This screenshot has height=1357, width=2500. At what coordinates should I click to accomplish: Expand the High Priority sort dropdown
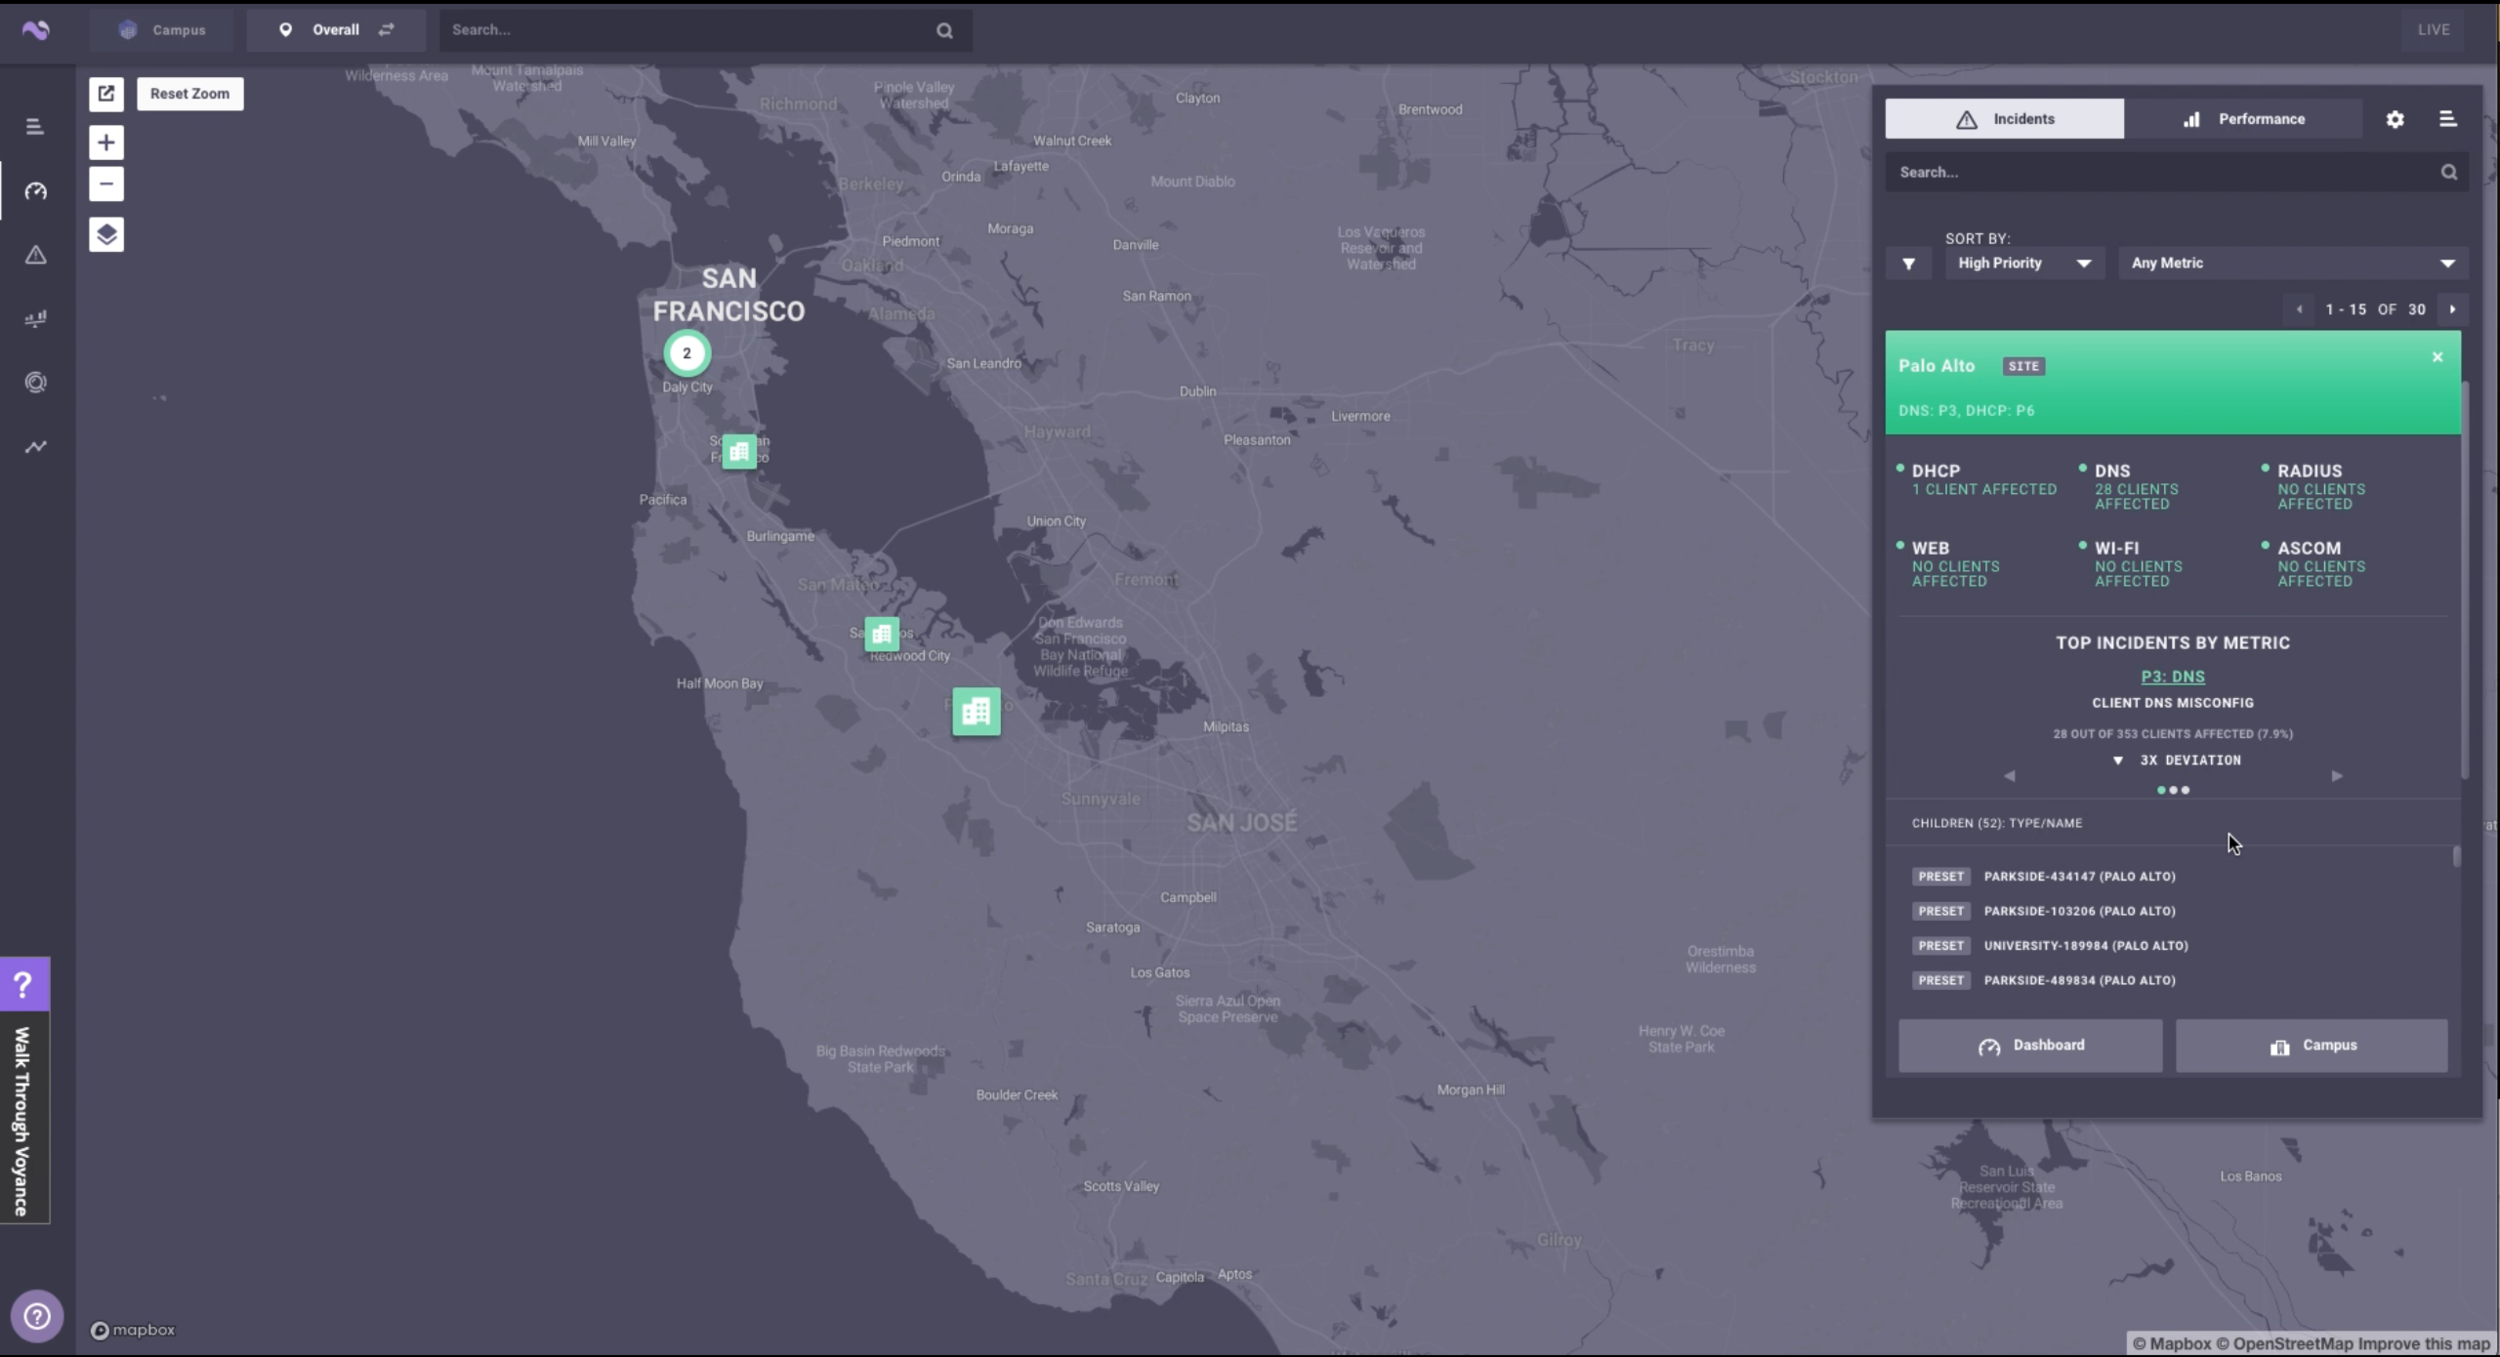click(x=2024, y=263)
